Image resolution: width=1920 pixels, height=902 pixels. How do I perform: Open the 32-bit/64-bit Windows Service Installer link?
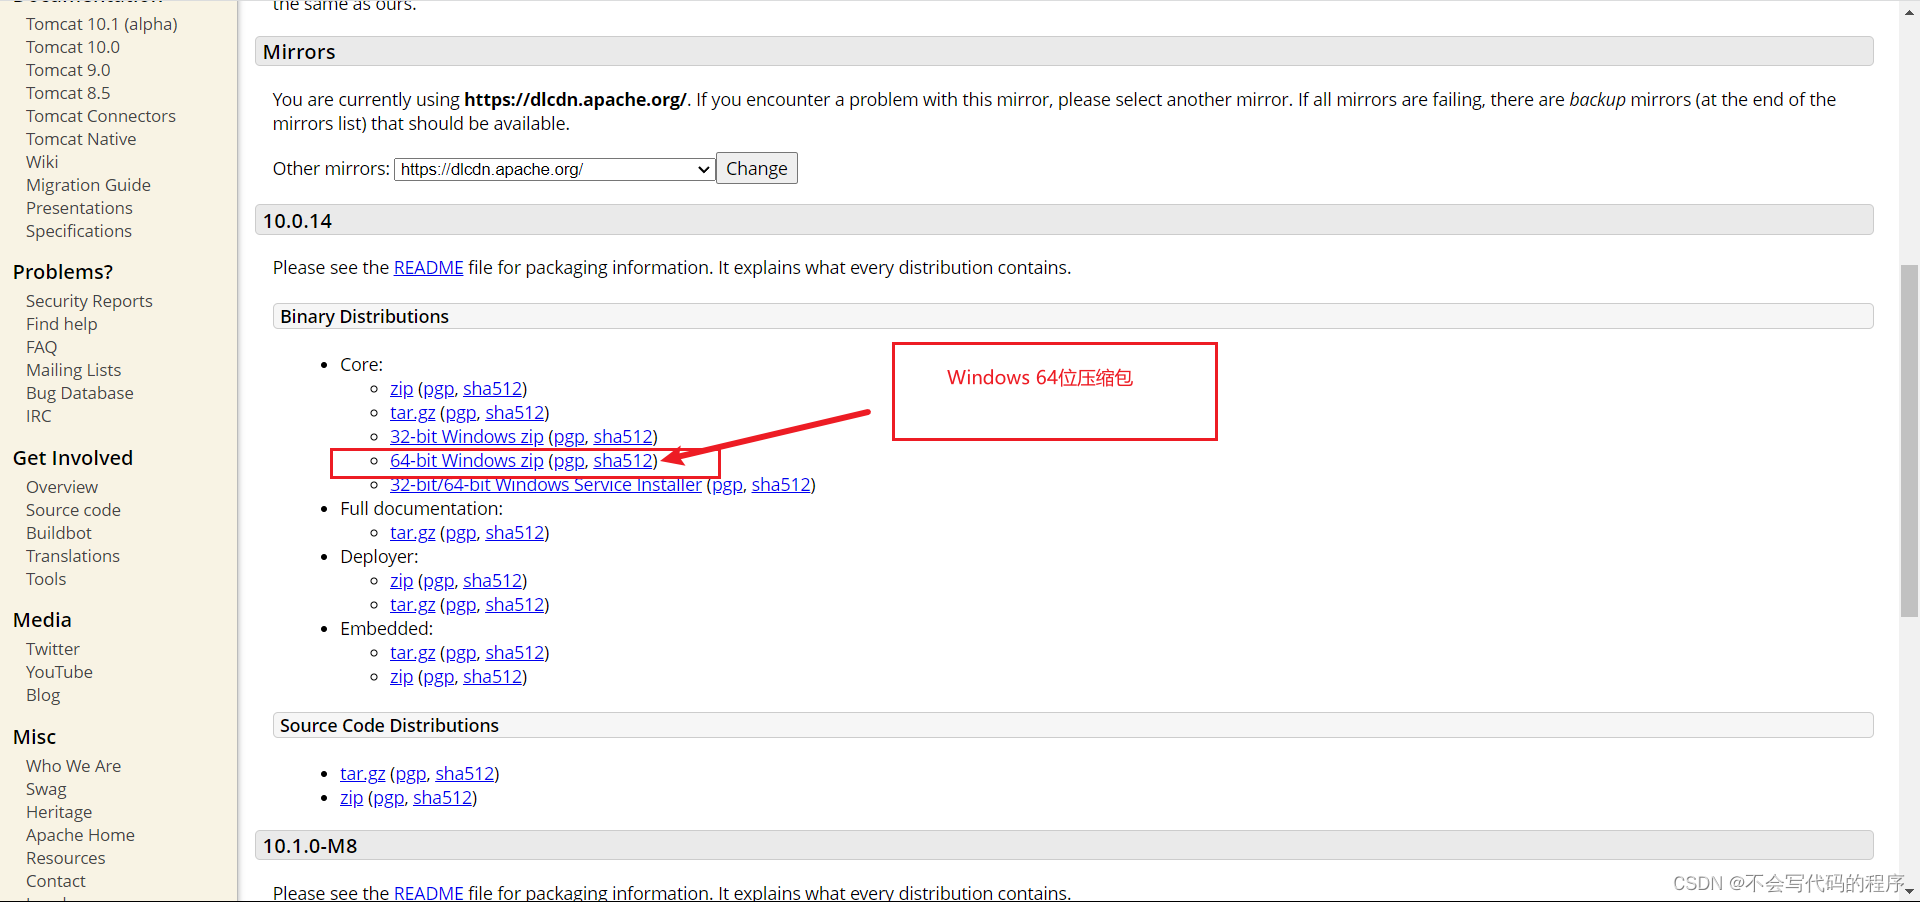pos(546,484)
